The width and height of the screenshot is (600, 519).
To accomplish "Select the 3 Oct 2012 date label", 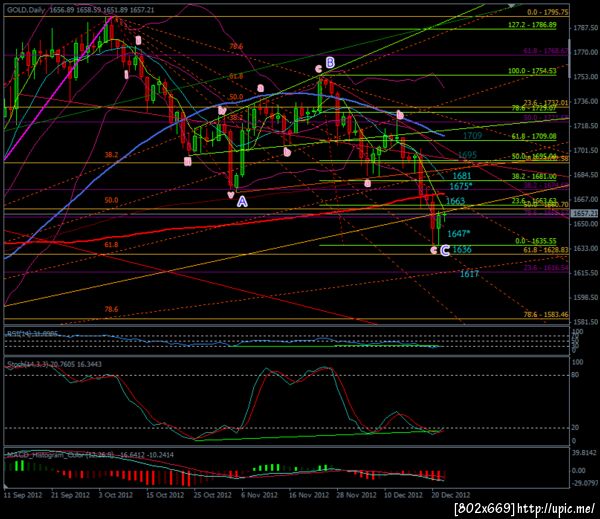I will (116, 495).
